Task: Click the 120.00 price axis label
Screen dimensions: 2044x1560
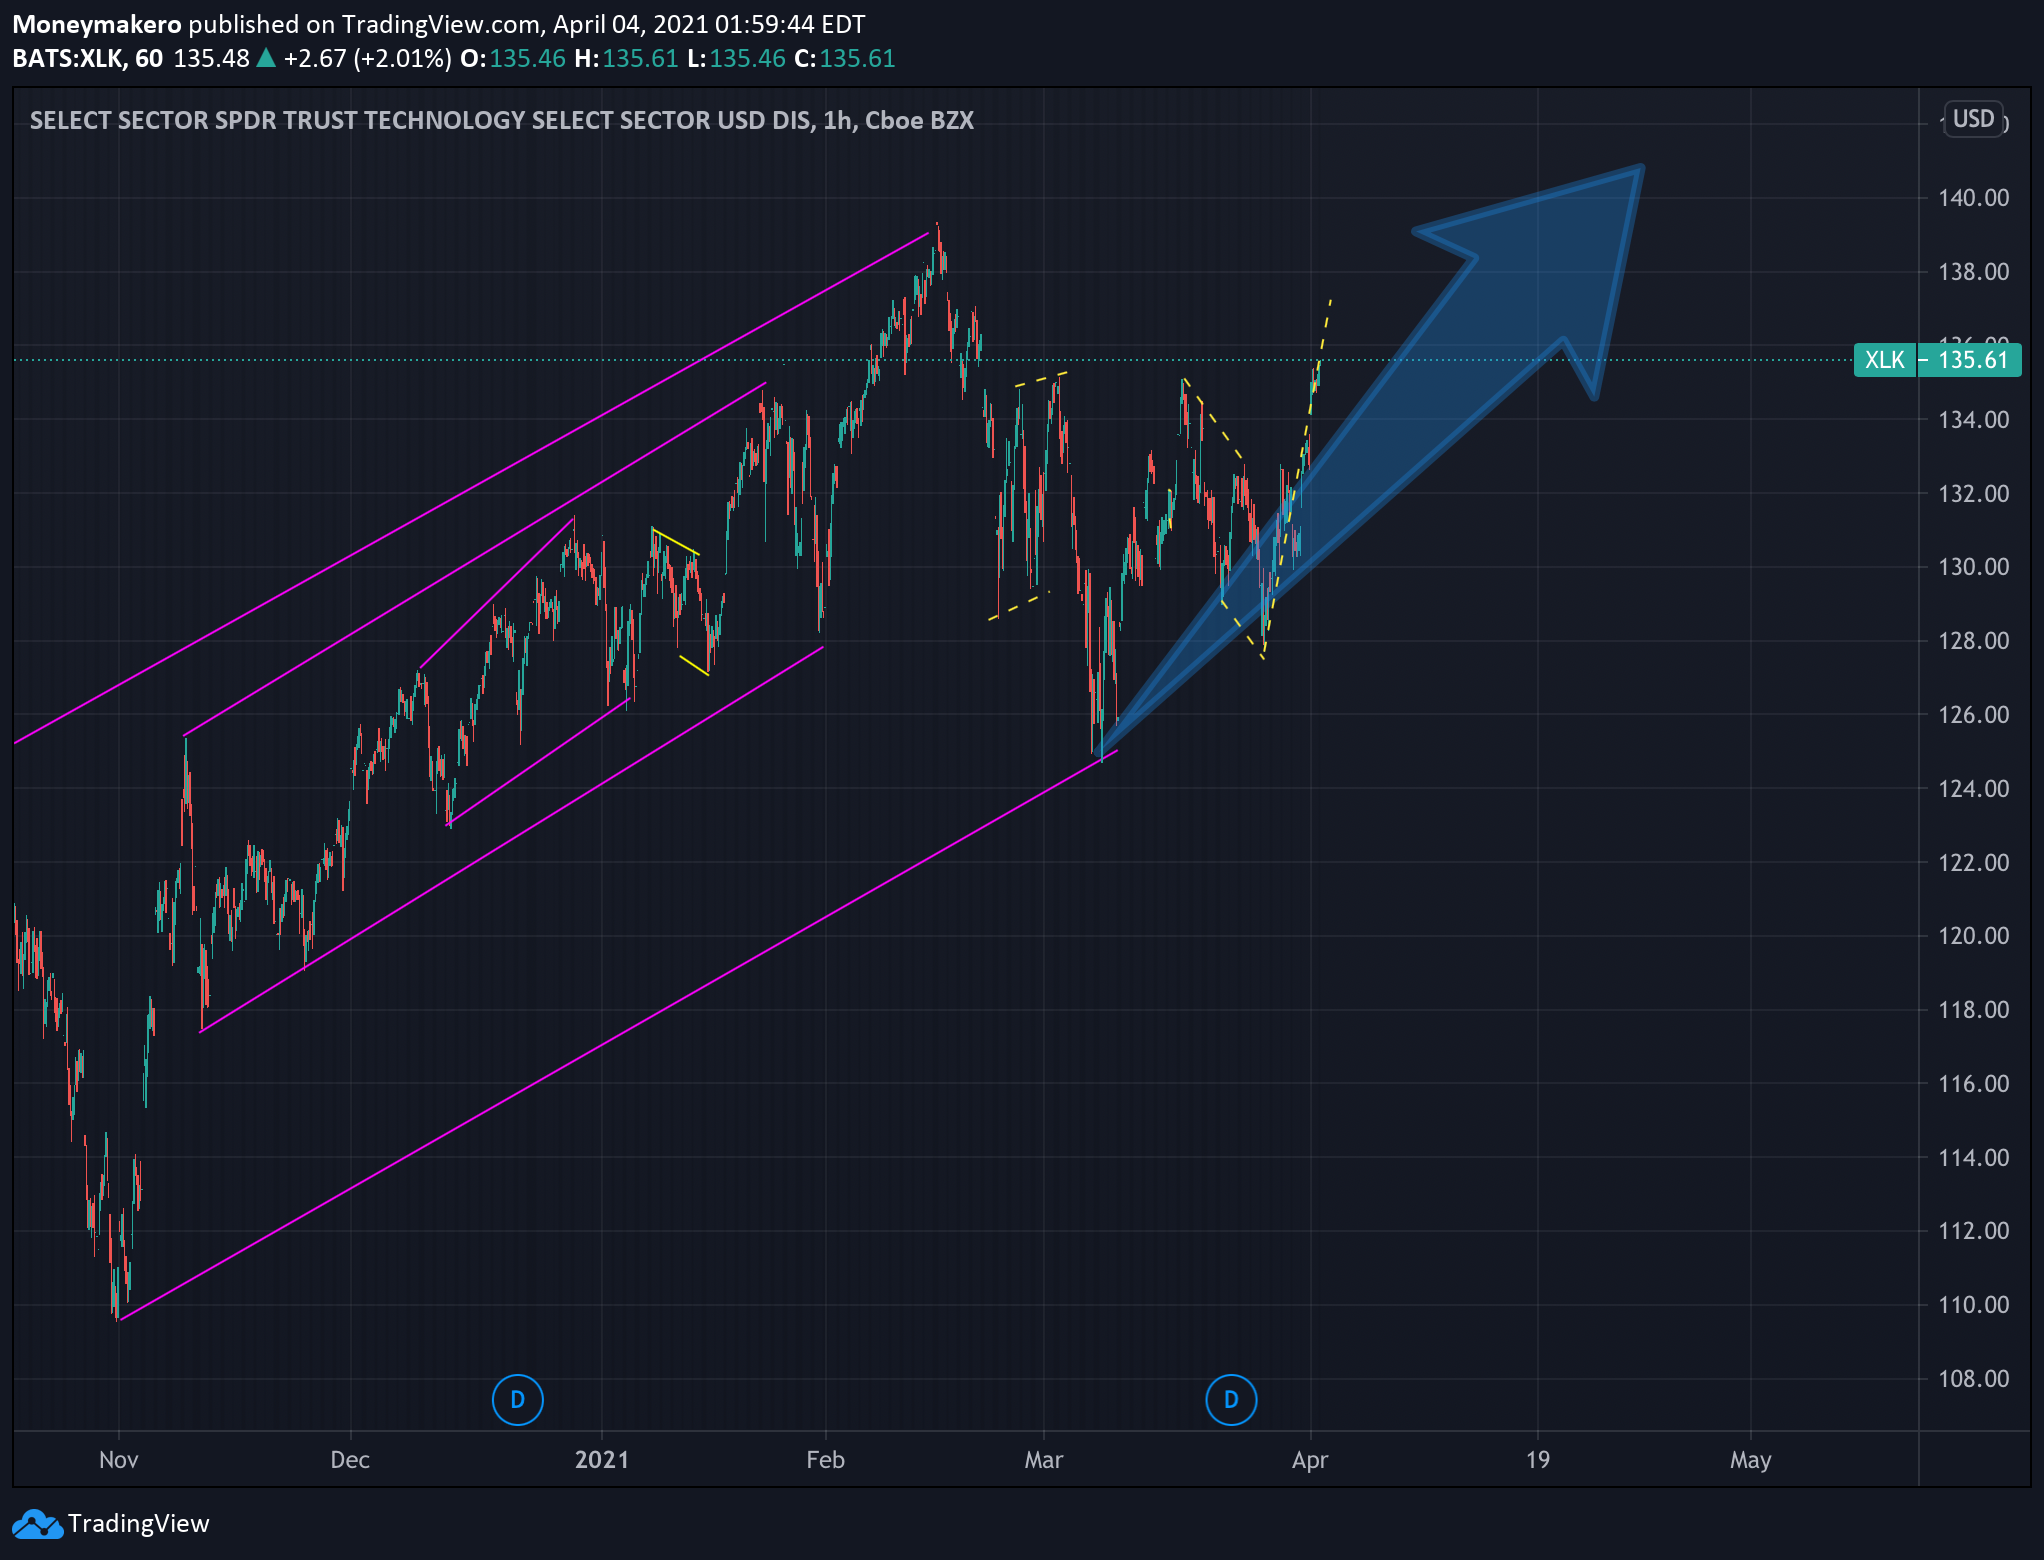Action: (1973, 936)
